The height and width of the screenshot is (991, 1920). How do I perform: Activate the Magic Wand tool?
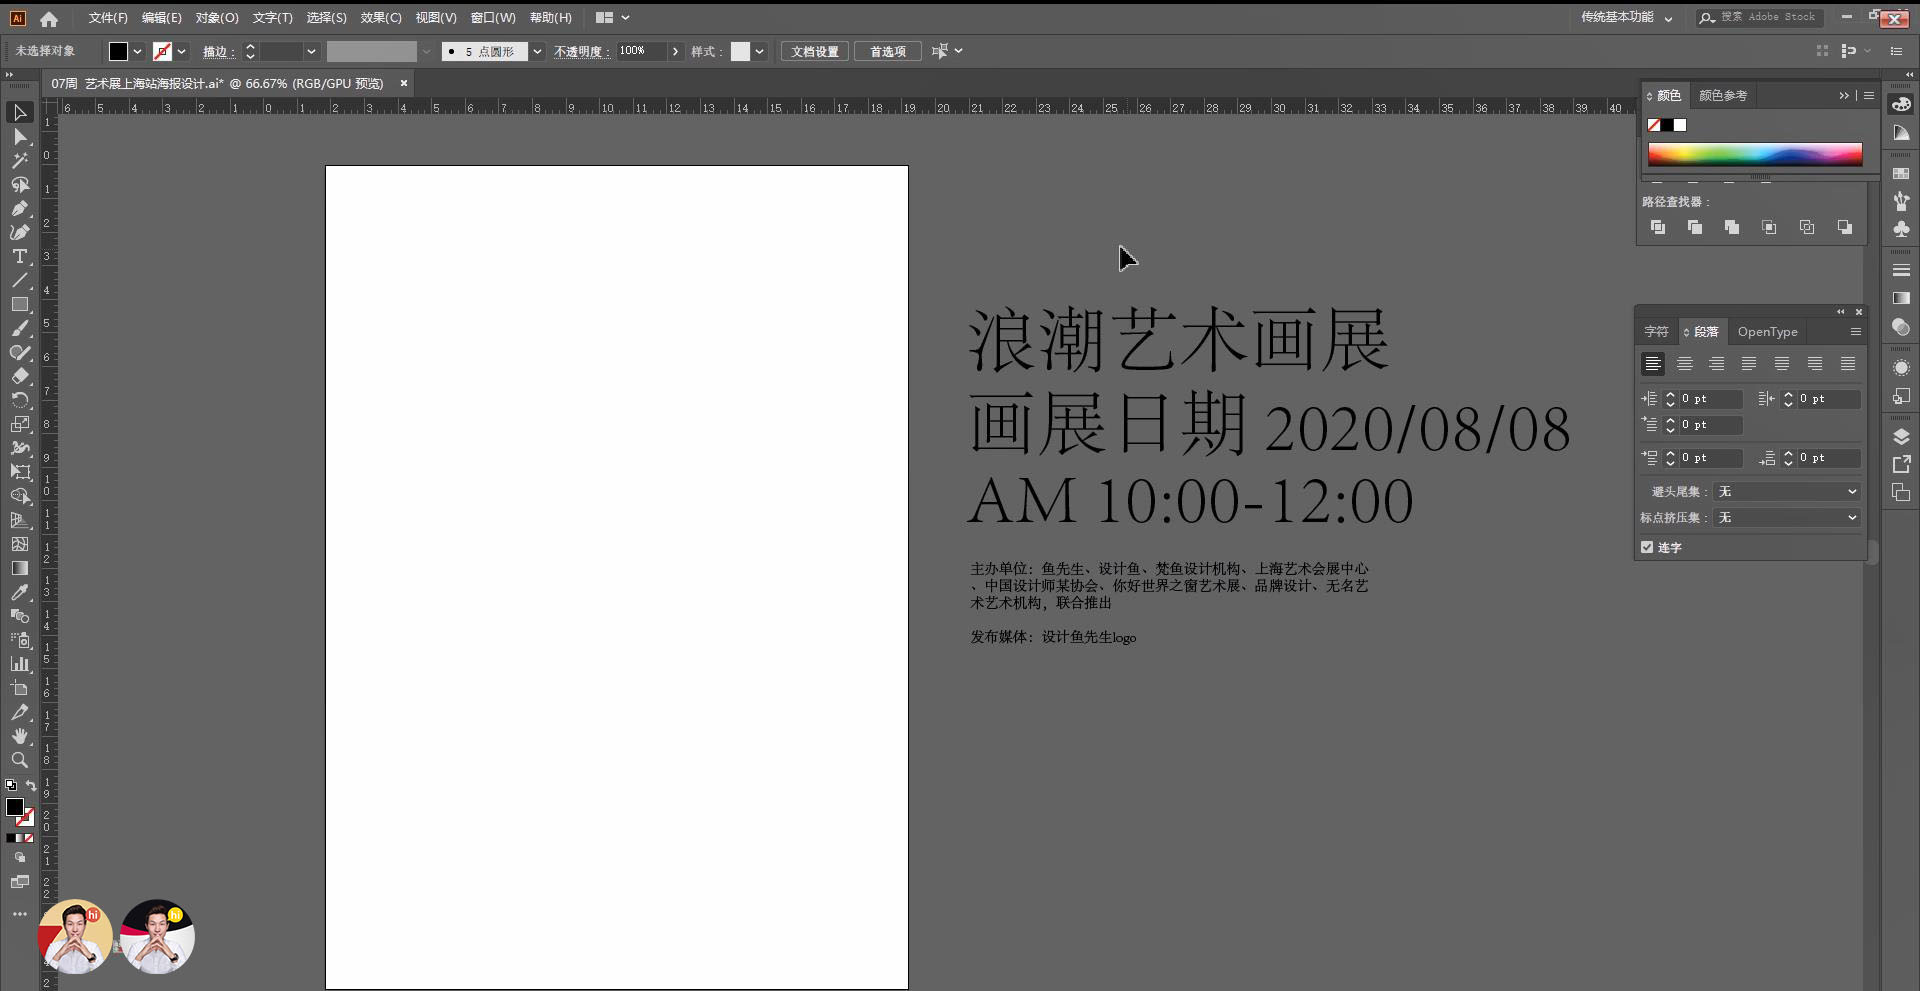tap(20, 160)
